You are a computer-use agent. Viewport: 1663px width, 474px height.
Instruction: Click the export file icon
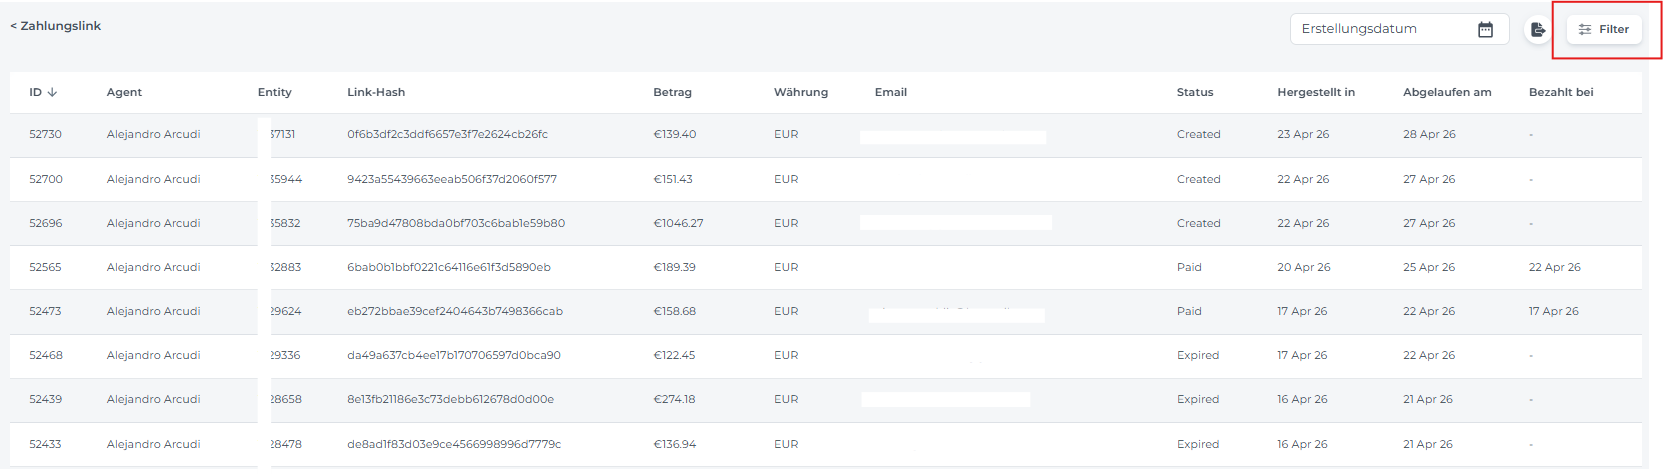pos(1538,29)
